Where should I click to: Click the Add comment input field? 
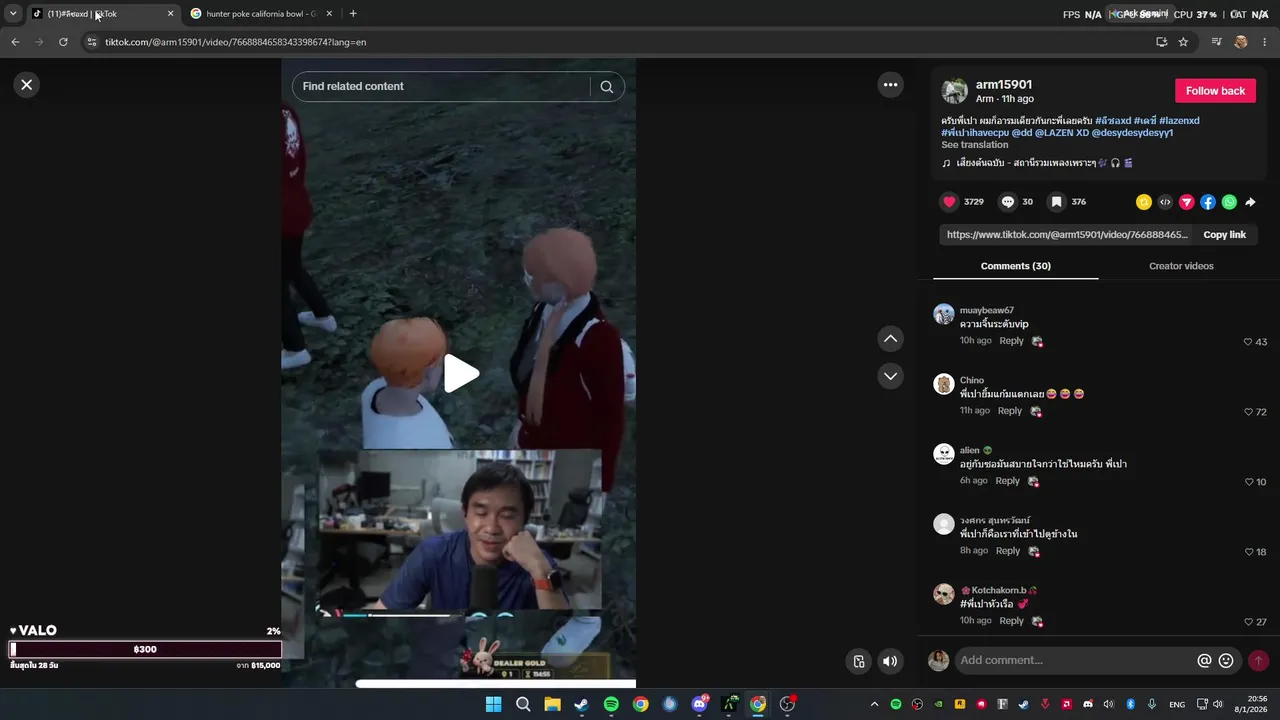click(1075, 660)
